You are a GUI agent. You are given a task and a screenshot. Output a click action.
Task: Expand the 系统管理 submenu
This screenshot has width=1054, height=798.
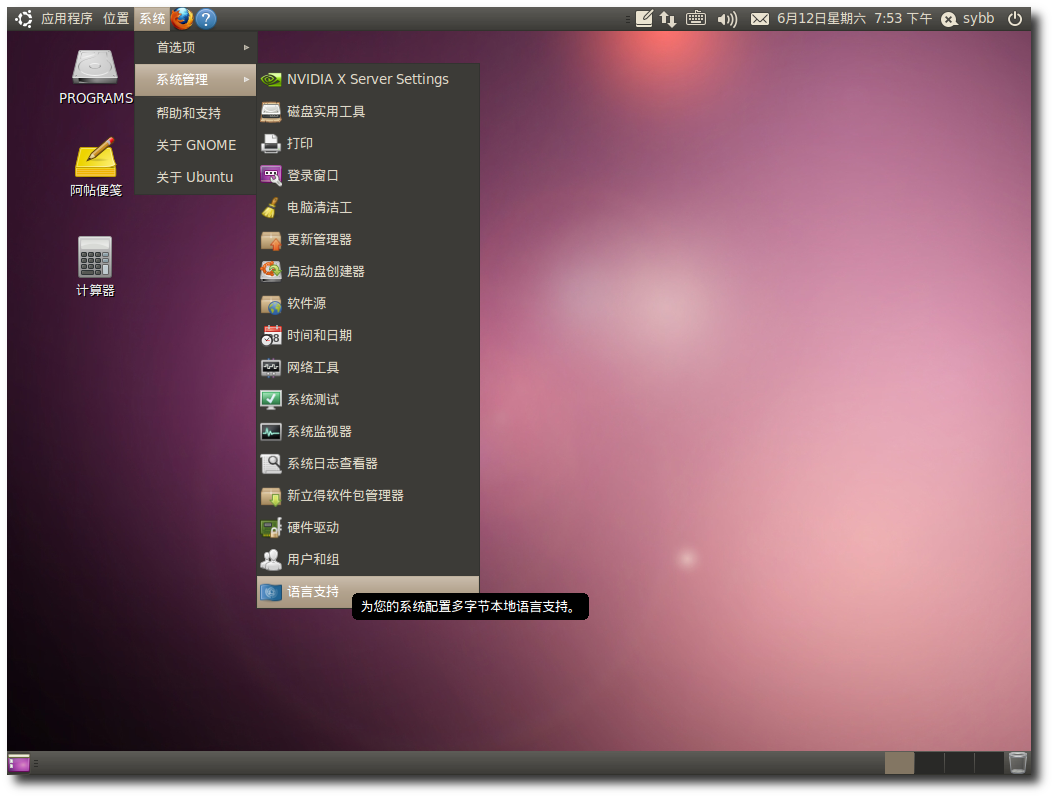(x=196, y=79)
